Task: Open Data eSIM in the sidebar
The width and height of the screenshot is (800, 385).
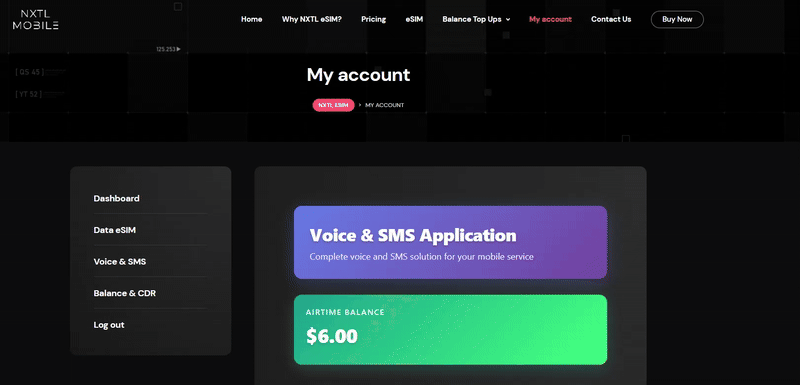Action: [115, 230]
